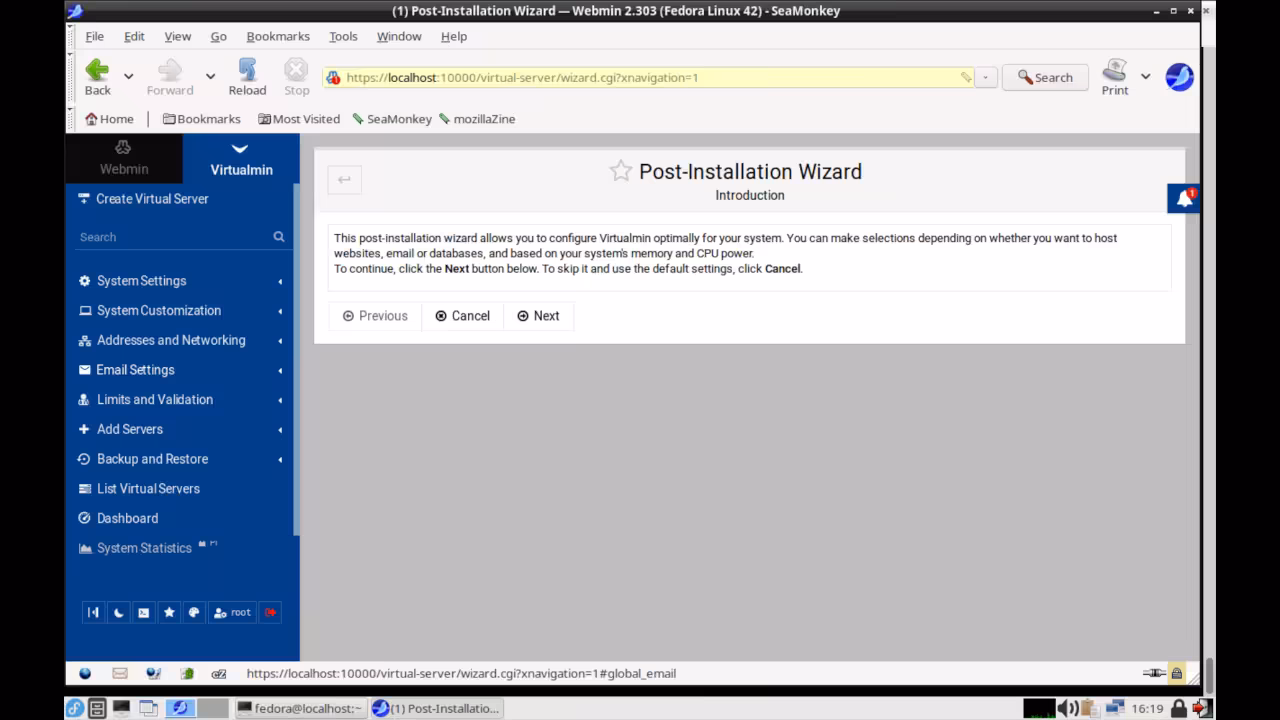Viewport: 1280px width, 720px height.
Task: Click the Forward navigation icon
Action: [x=170, y=70]
